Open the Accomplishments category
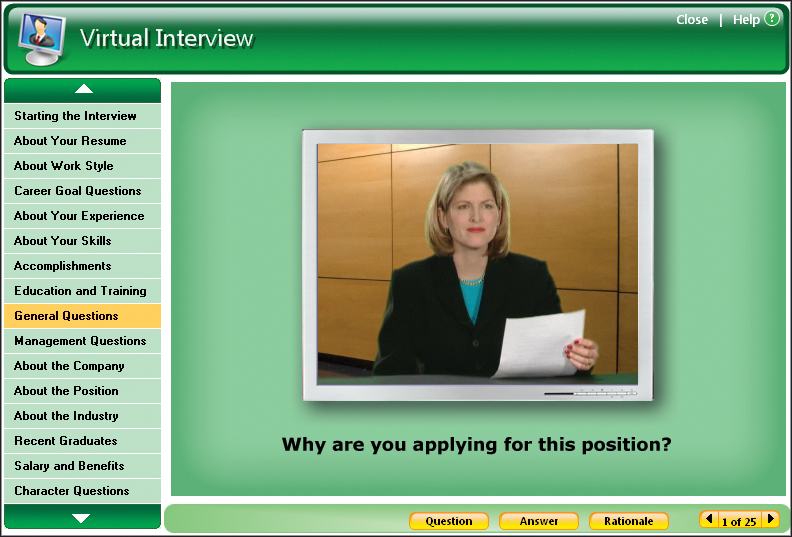 pyautogui.click(x=82, y=266)
